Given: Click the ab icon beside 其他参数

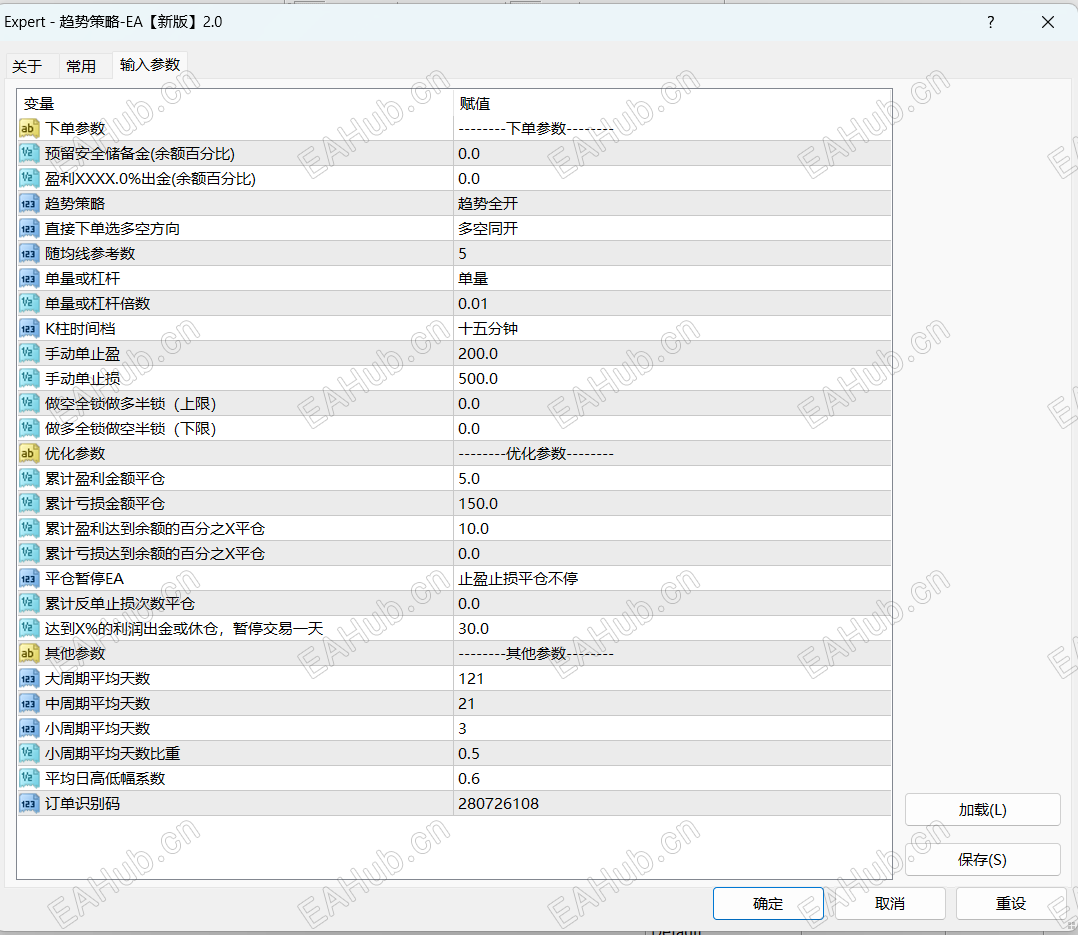Looking at the screenshot, I should coord(28,653).
